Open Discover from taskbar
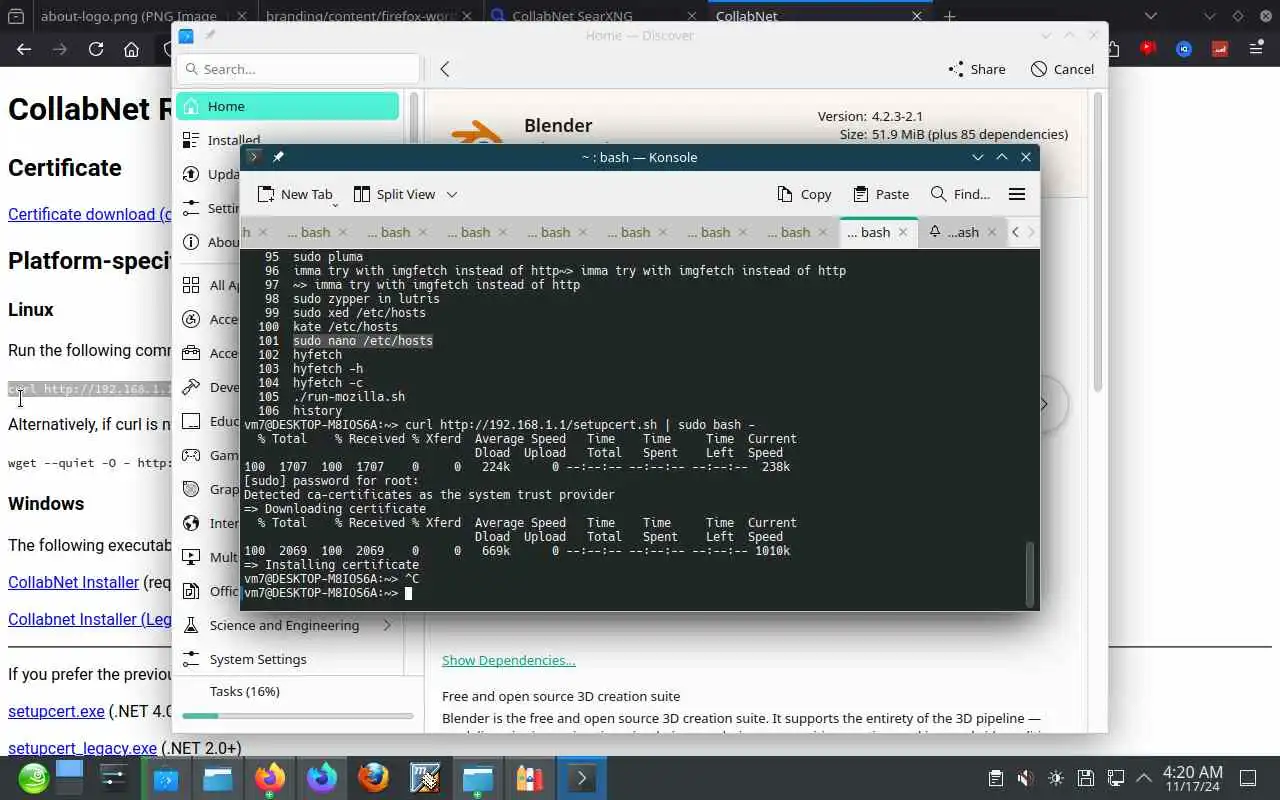The width and height of the screenshot is (1280, 800). [x=166, y=777]
